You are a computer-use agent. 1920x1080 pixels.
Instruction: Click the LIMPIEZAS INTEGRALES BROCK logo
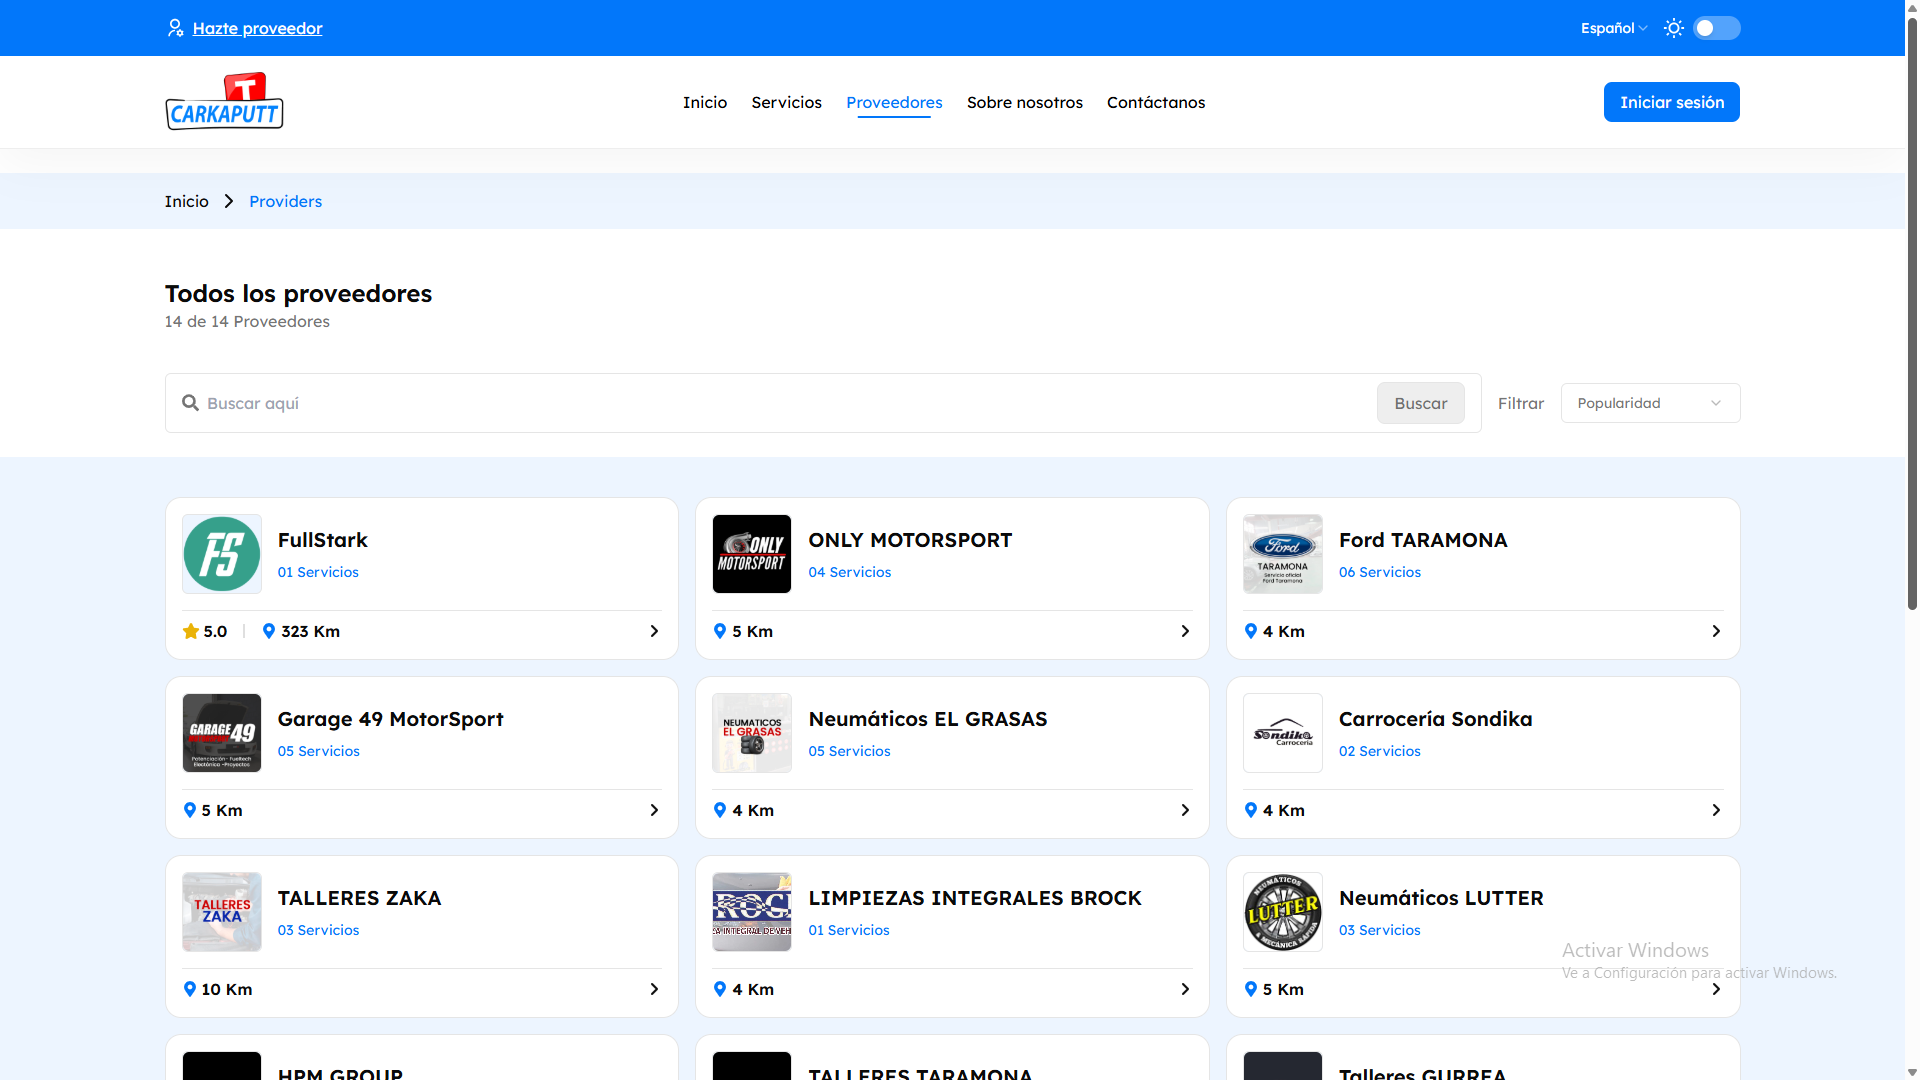pyautogui.click(x=752, y=912)
